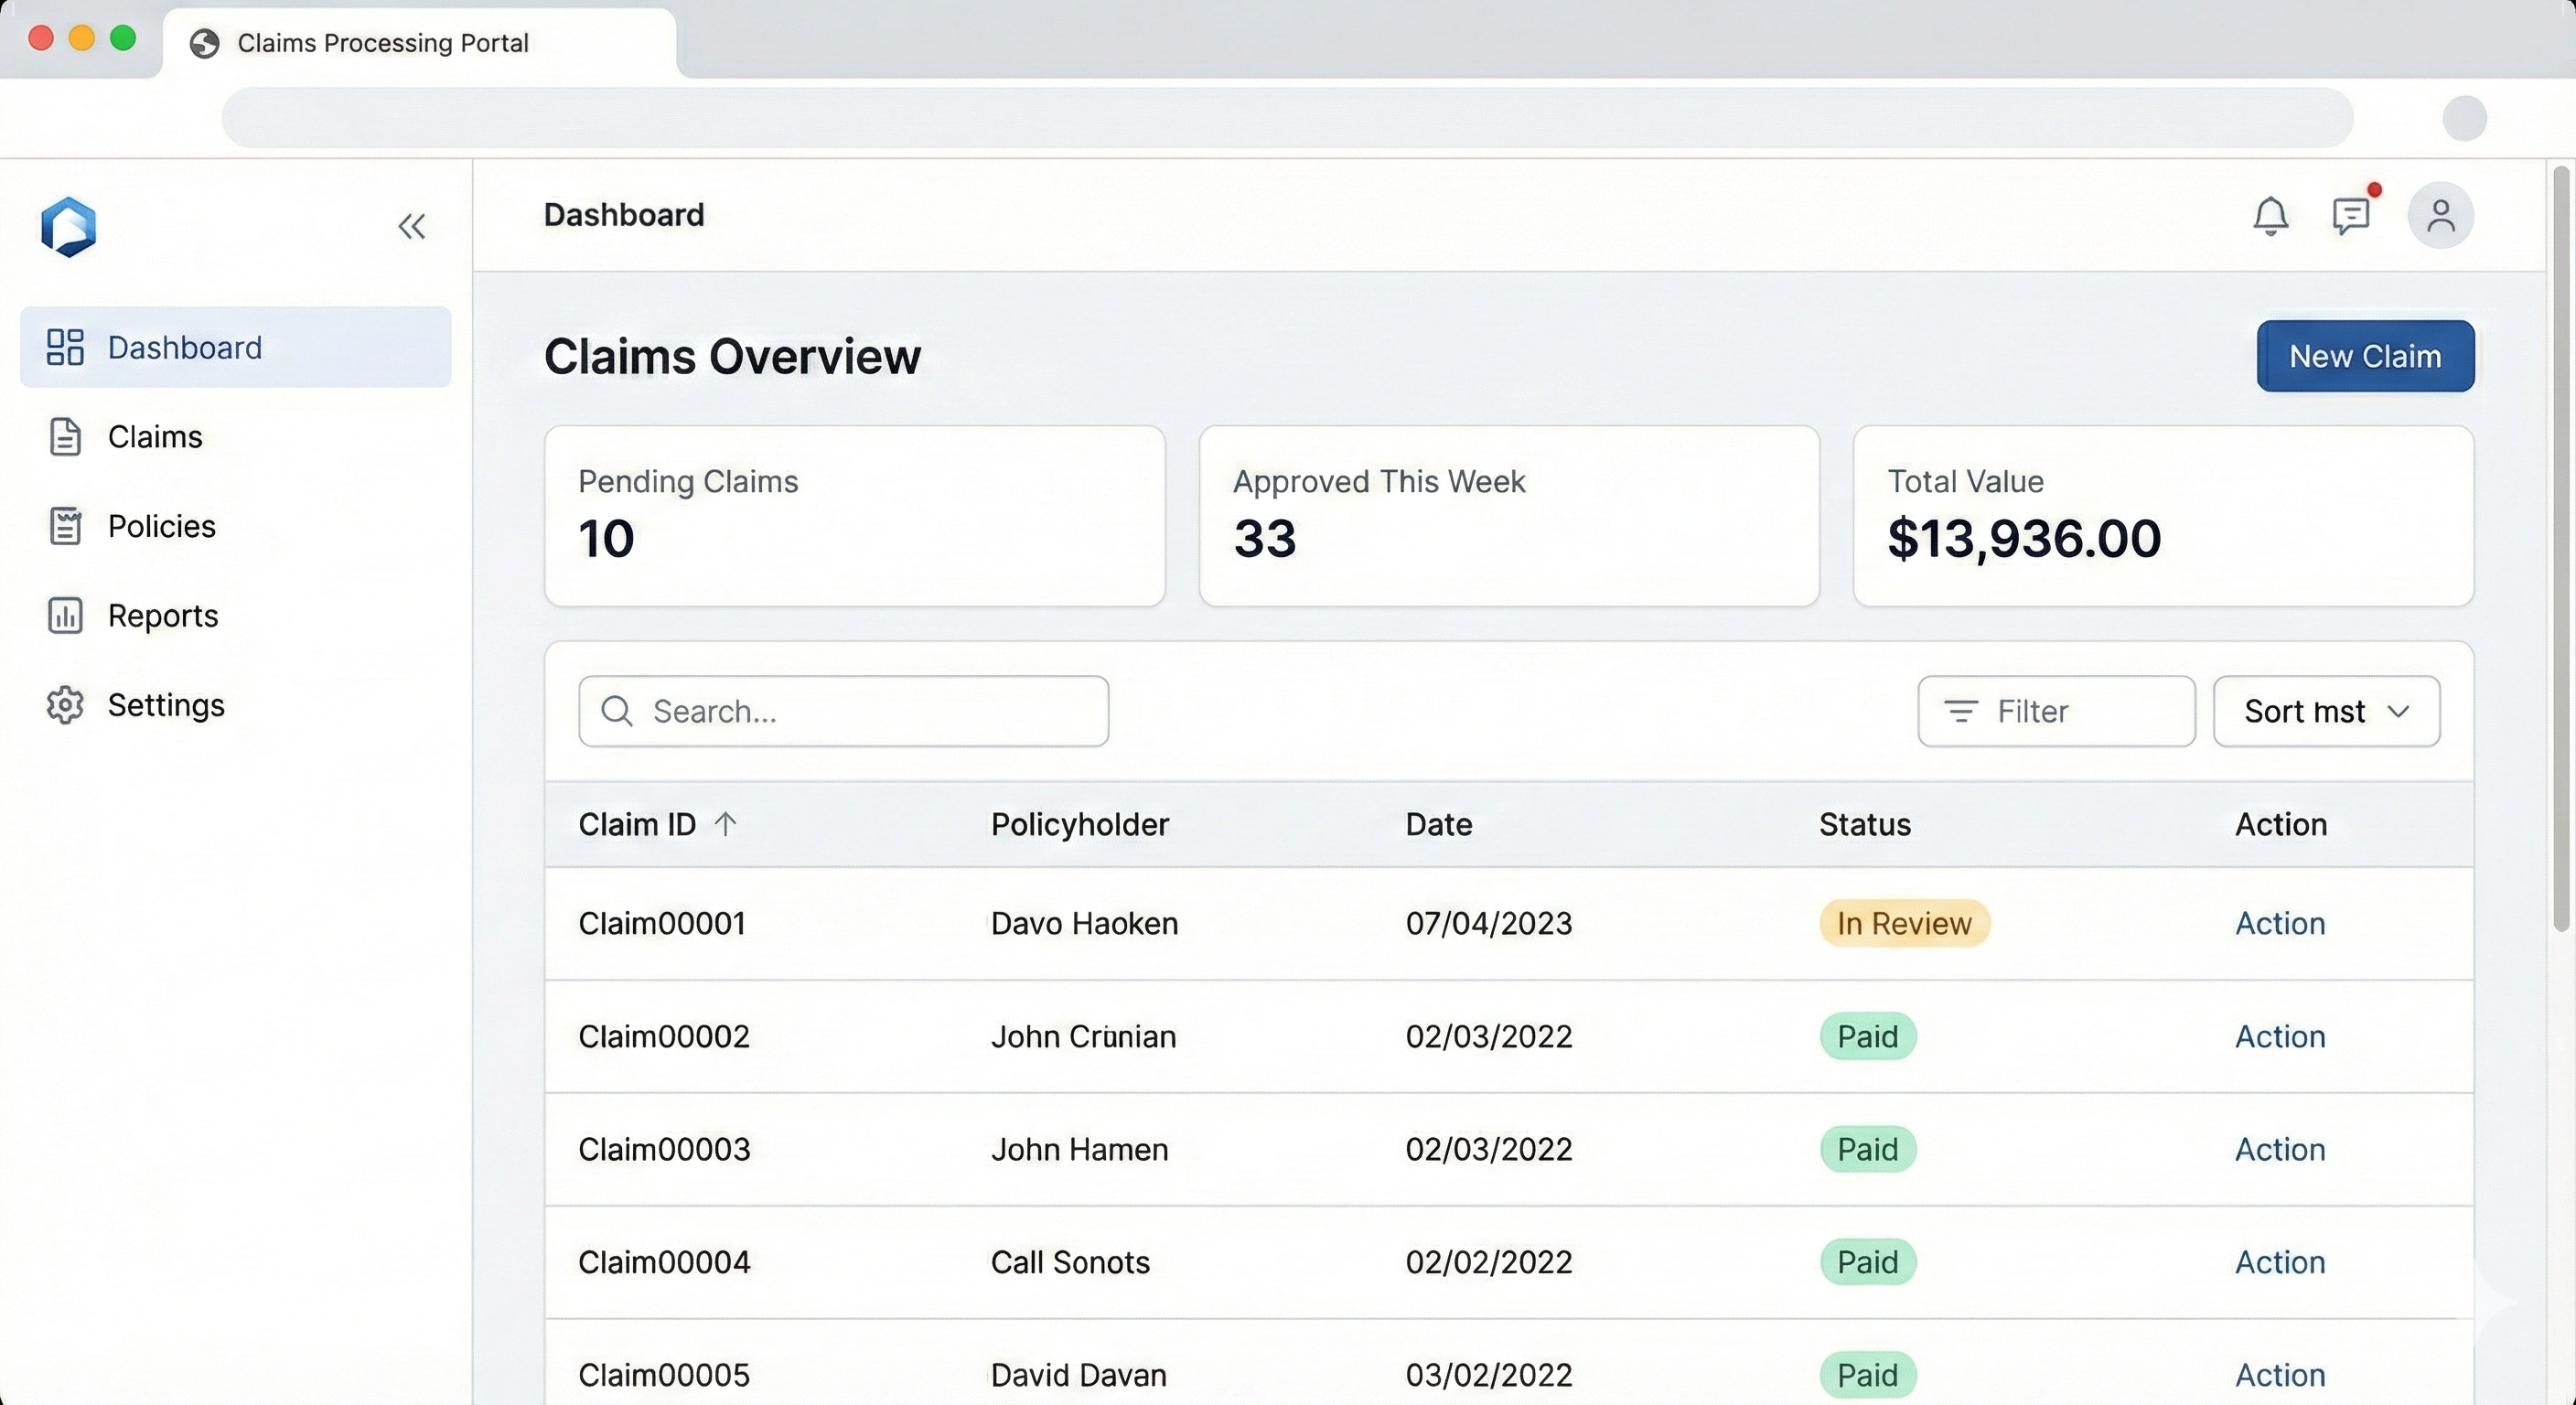Collapse the sidebar with the double chevron
The width and height of the screenshot is (2576, 1405).
pos(413,226)
